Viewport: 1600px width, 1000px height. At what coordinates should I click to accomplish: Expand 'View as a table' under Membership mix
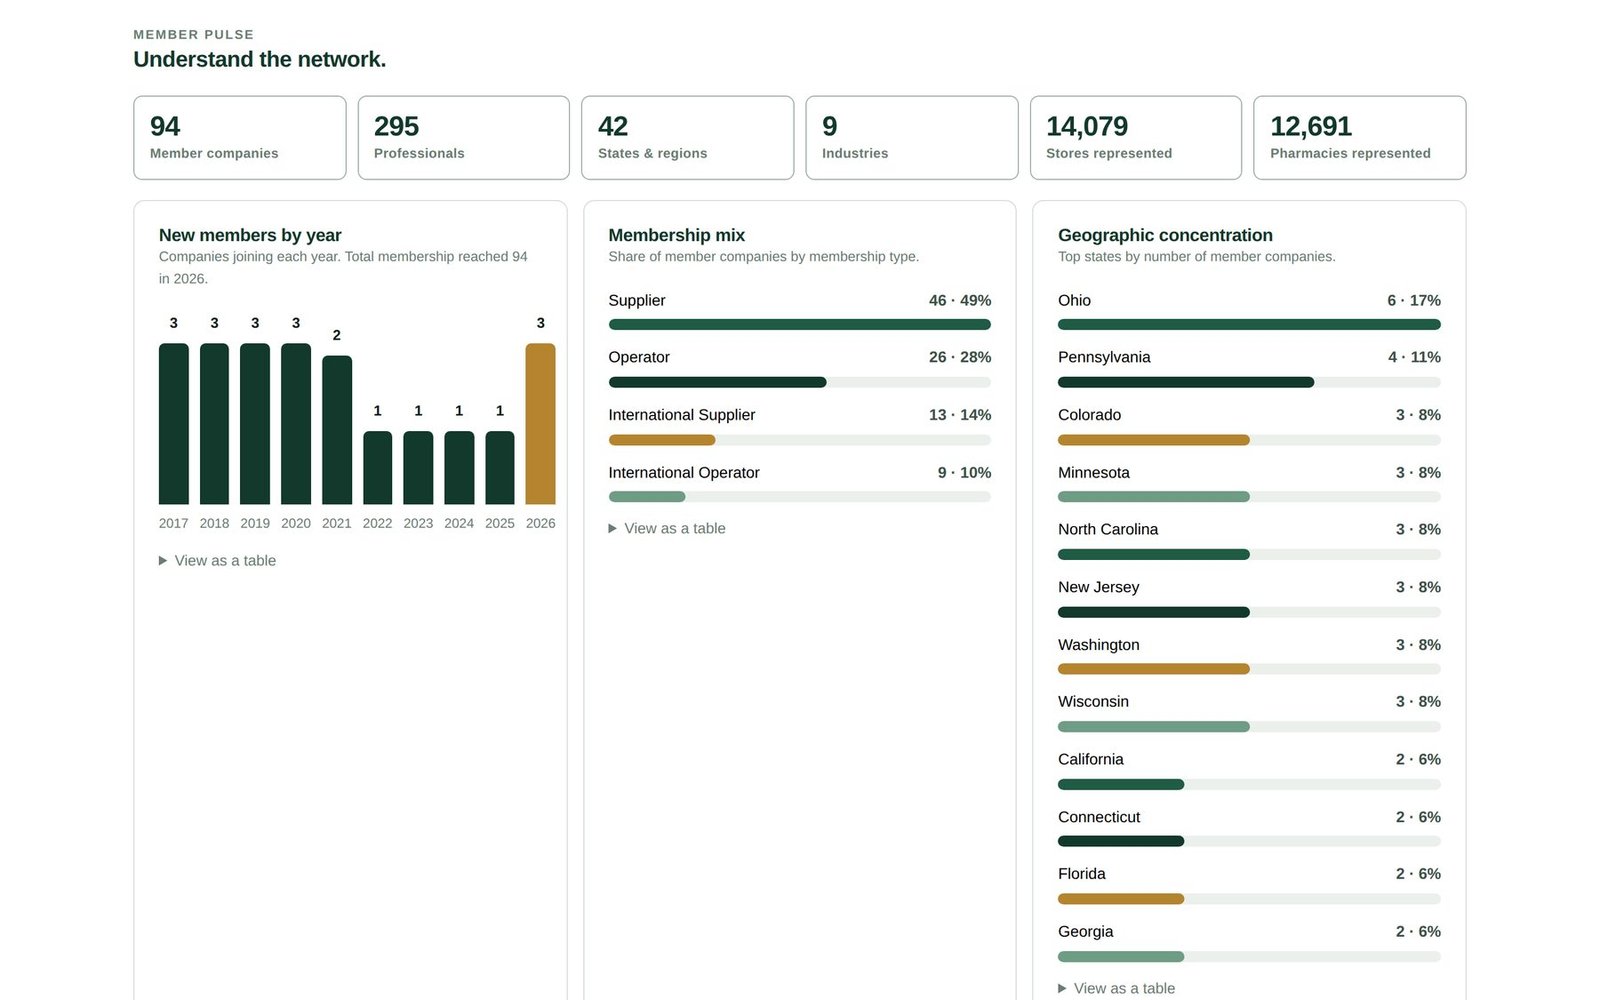667,528
